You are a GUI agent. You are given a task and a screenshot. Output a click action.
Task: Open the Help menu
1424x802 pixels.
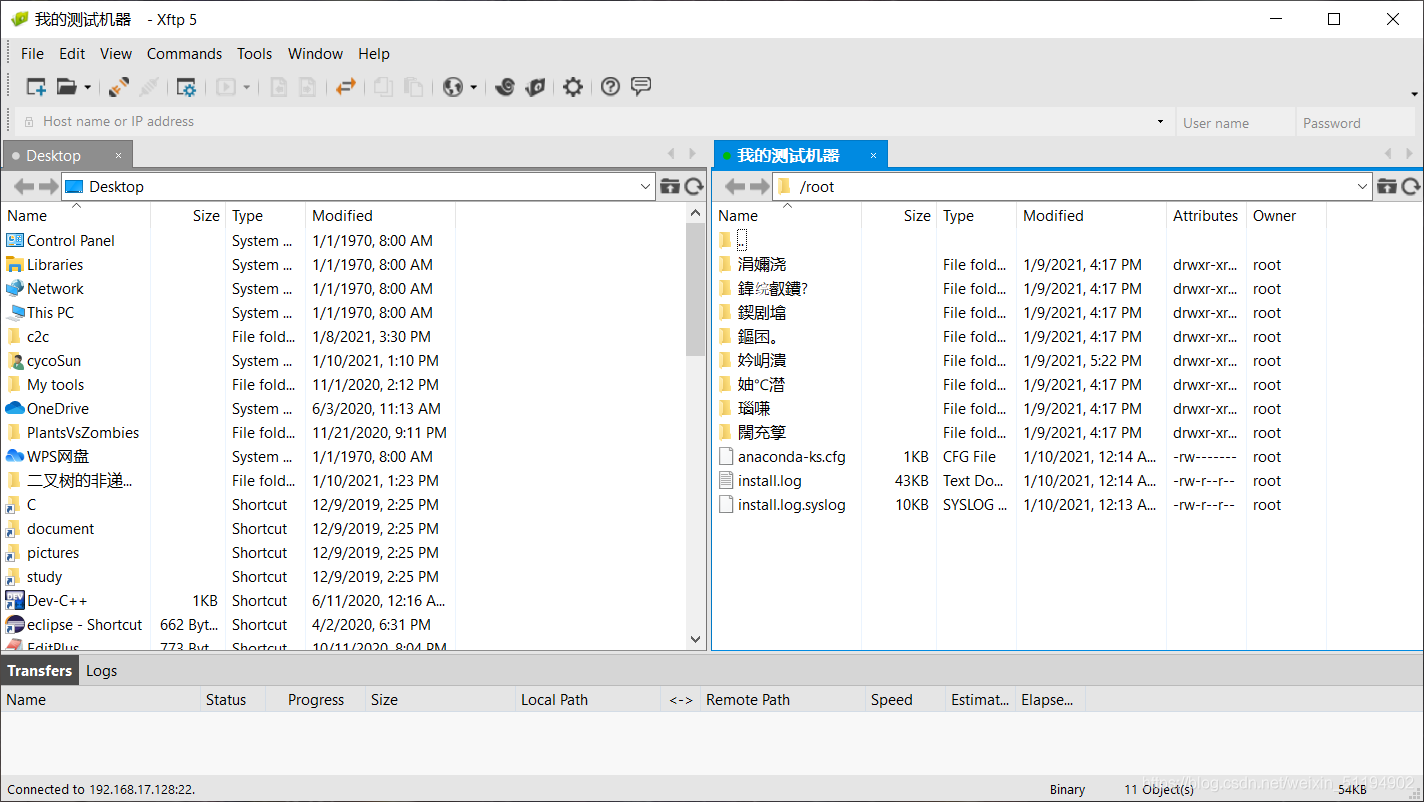tap(374, 54)
